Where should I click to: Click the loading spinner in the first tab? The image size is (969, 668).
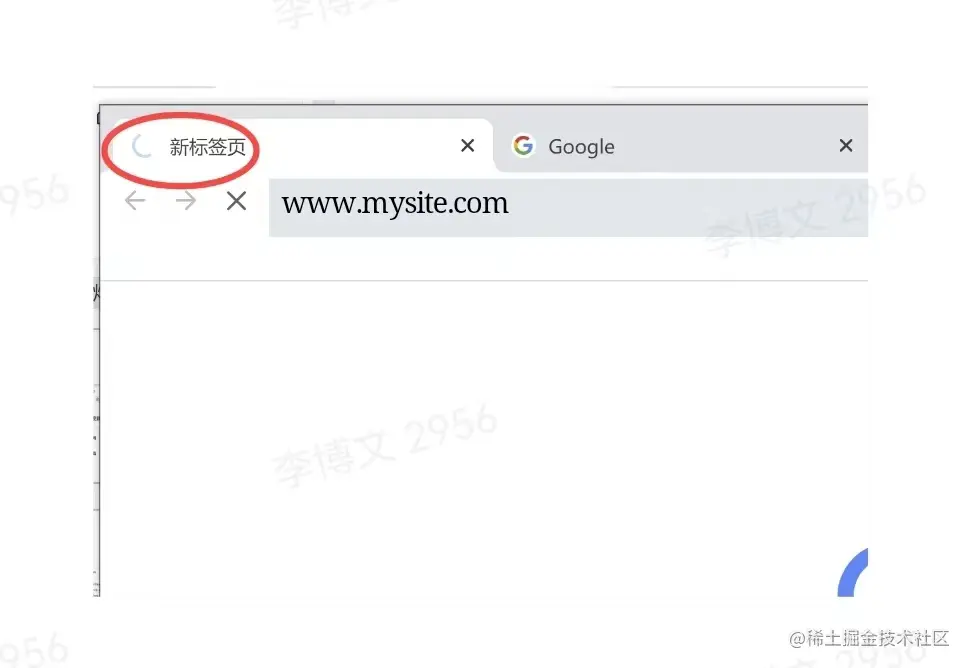[142, 146]
